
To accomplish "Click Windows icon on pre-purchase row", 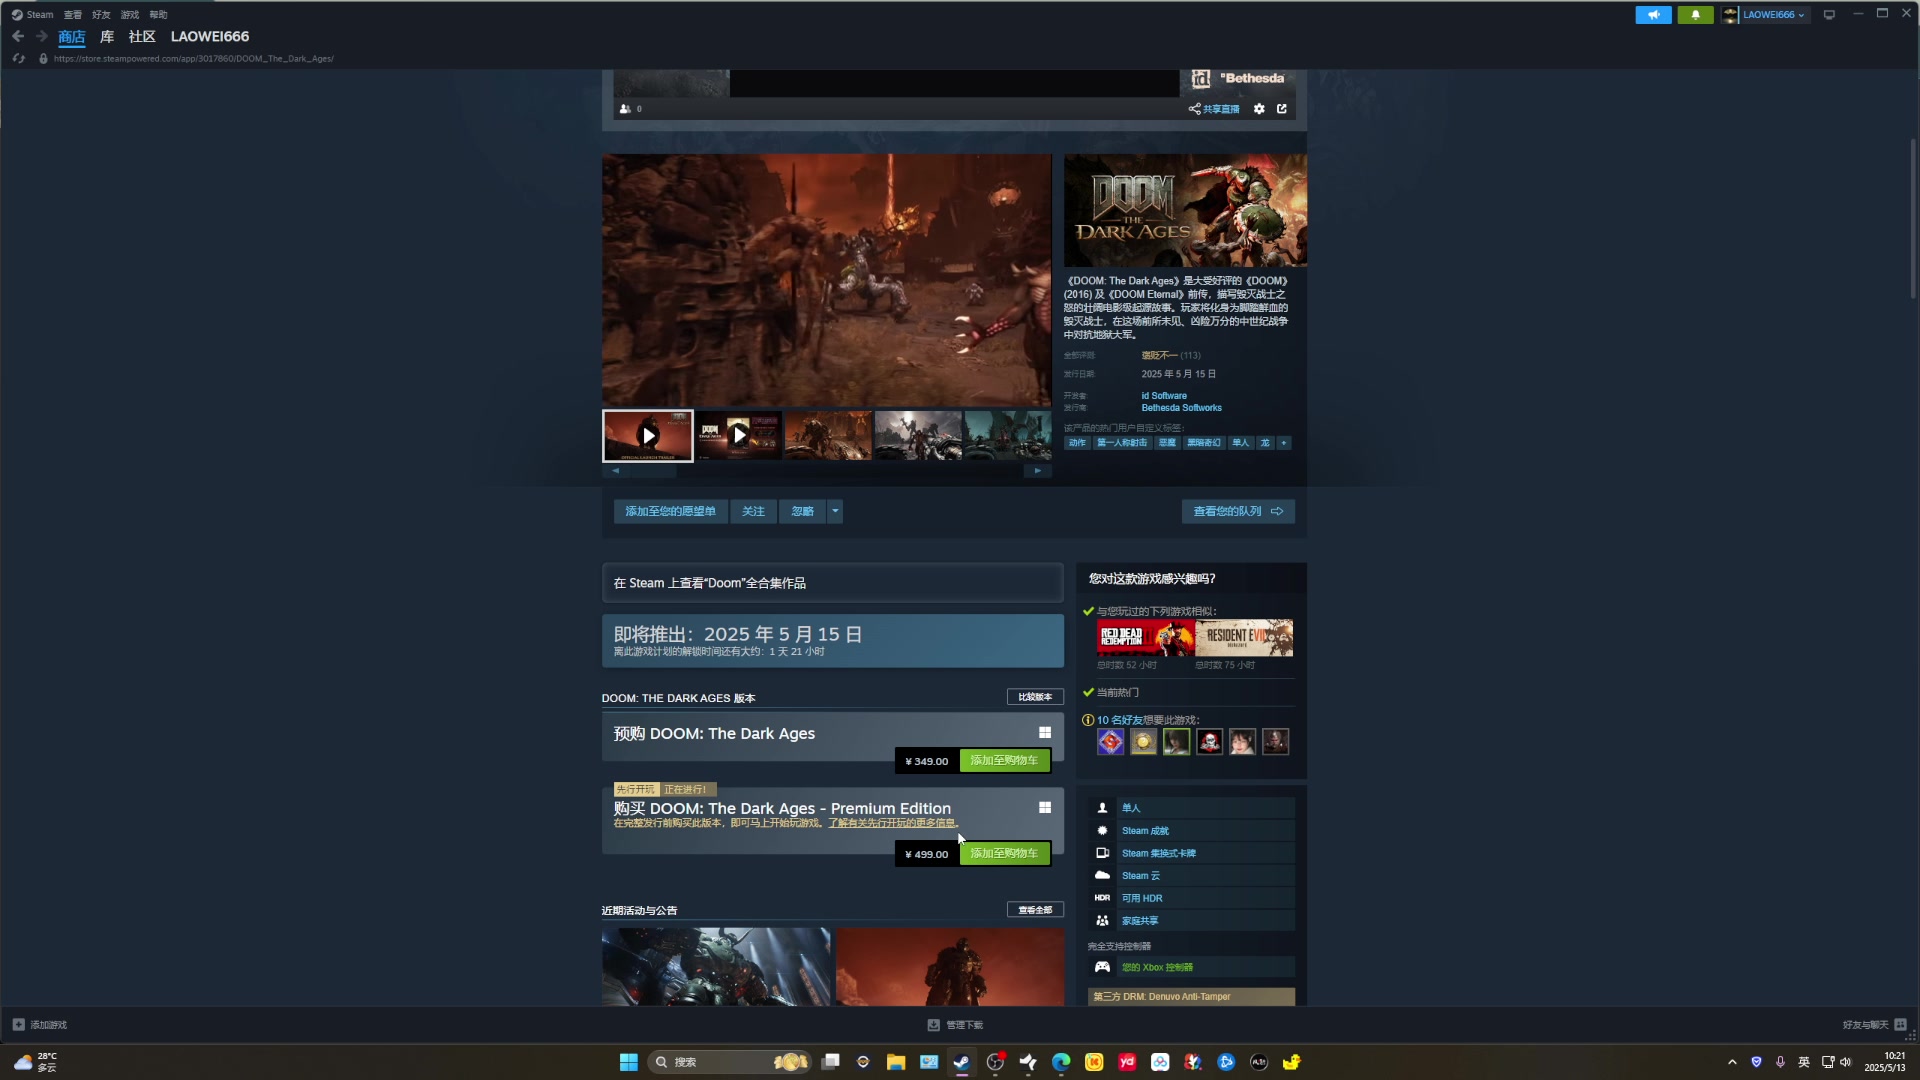I will point(1045,733).
